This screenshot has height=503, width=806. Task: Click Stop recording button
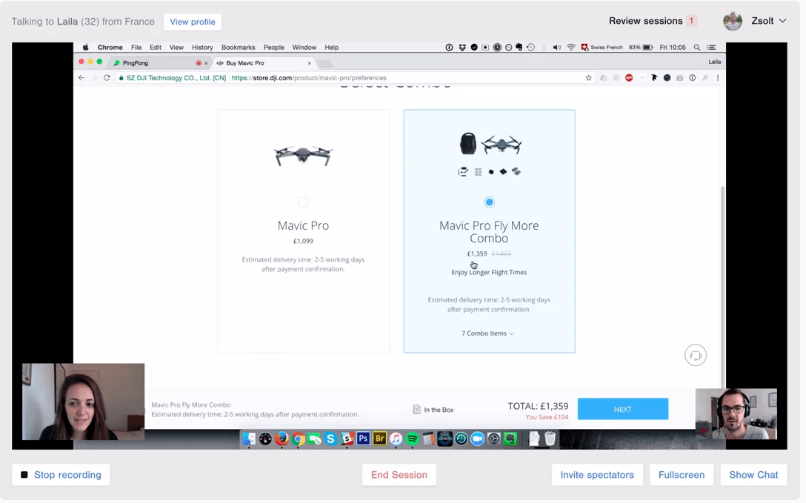click(x=61, y=475)
